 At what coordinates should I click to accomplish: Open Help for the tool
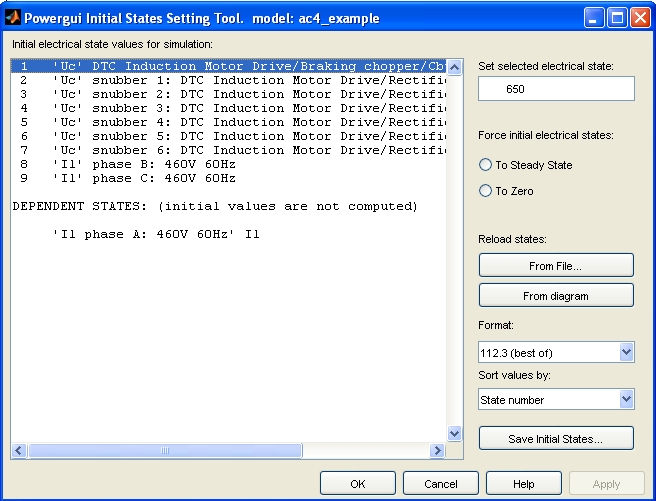523,483
